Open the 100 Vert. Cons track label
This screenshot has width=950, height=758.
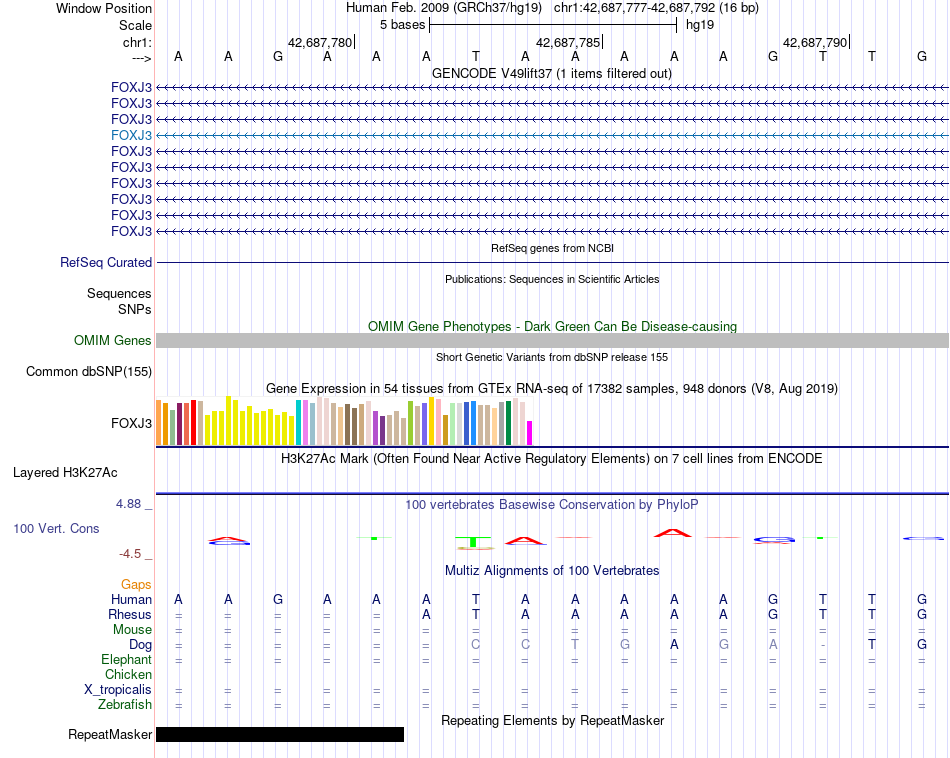(56, 528)
